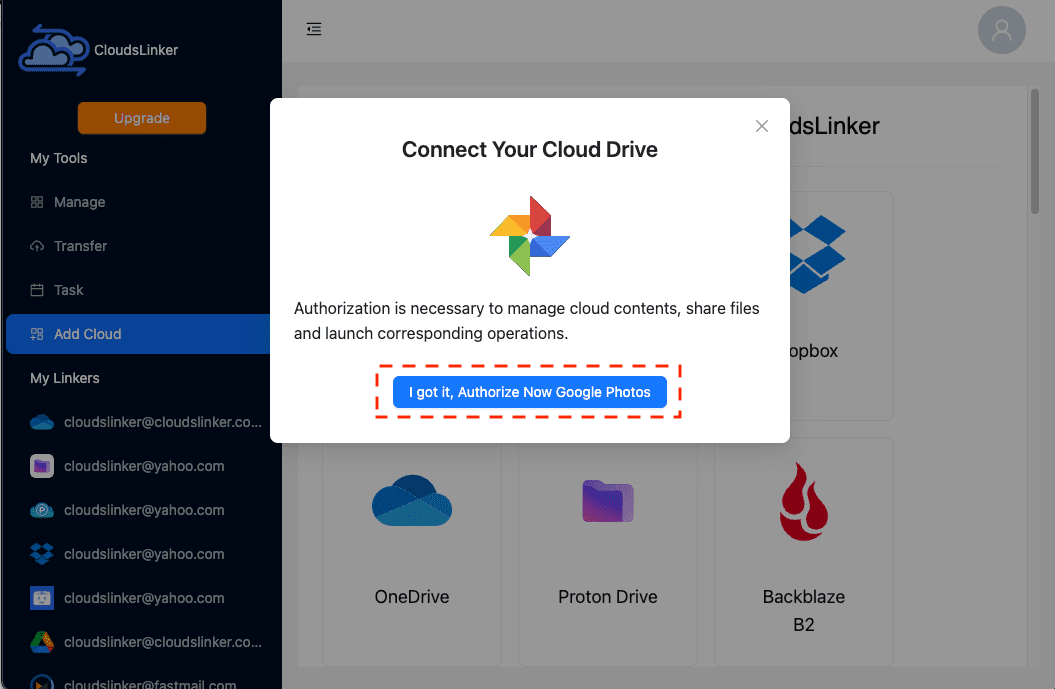1055x689 pixels.
Task: Close the Connect Your Cloud Drive dialog
Action: (762, 126)
